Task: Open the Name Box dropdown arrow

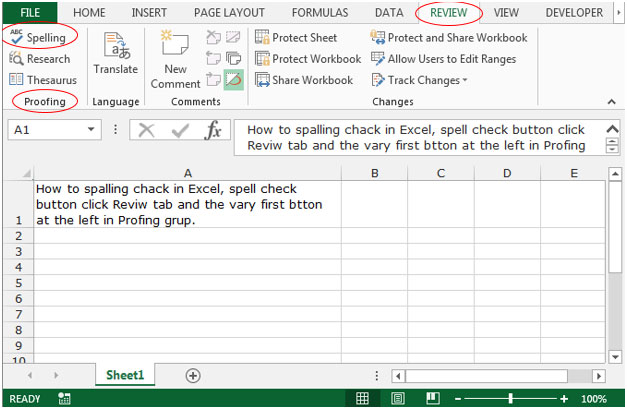Action: click(91, 129)
